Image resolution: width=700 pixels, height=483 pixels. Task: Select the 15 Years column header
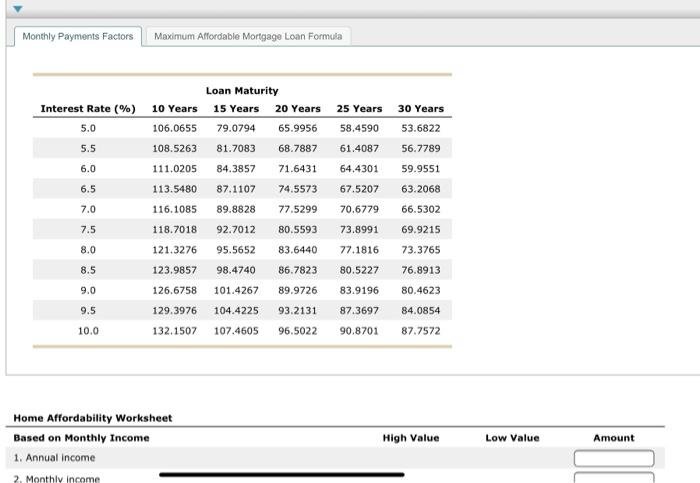[x=236, y=108]
